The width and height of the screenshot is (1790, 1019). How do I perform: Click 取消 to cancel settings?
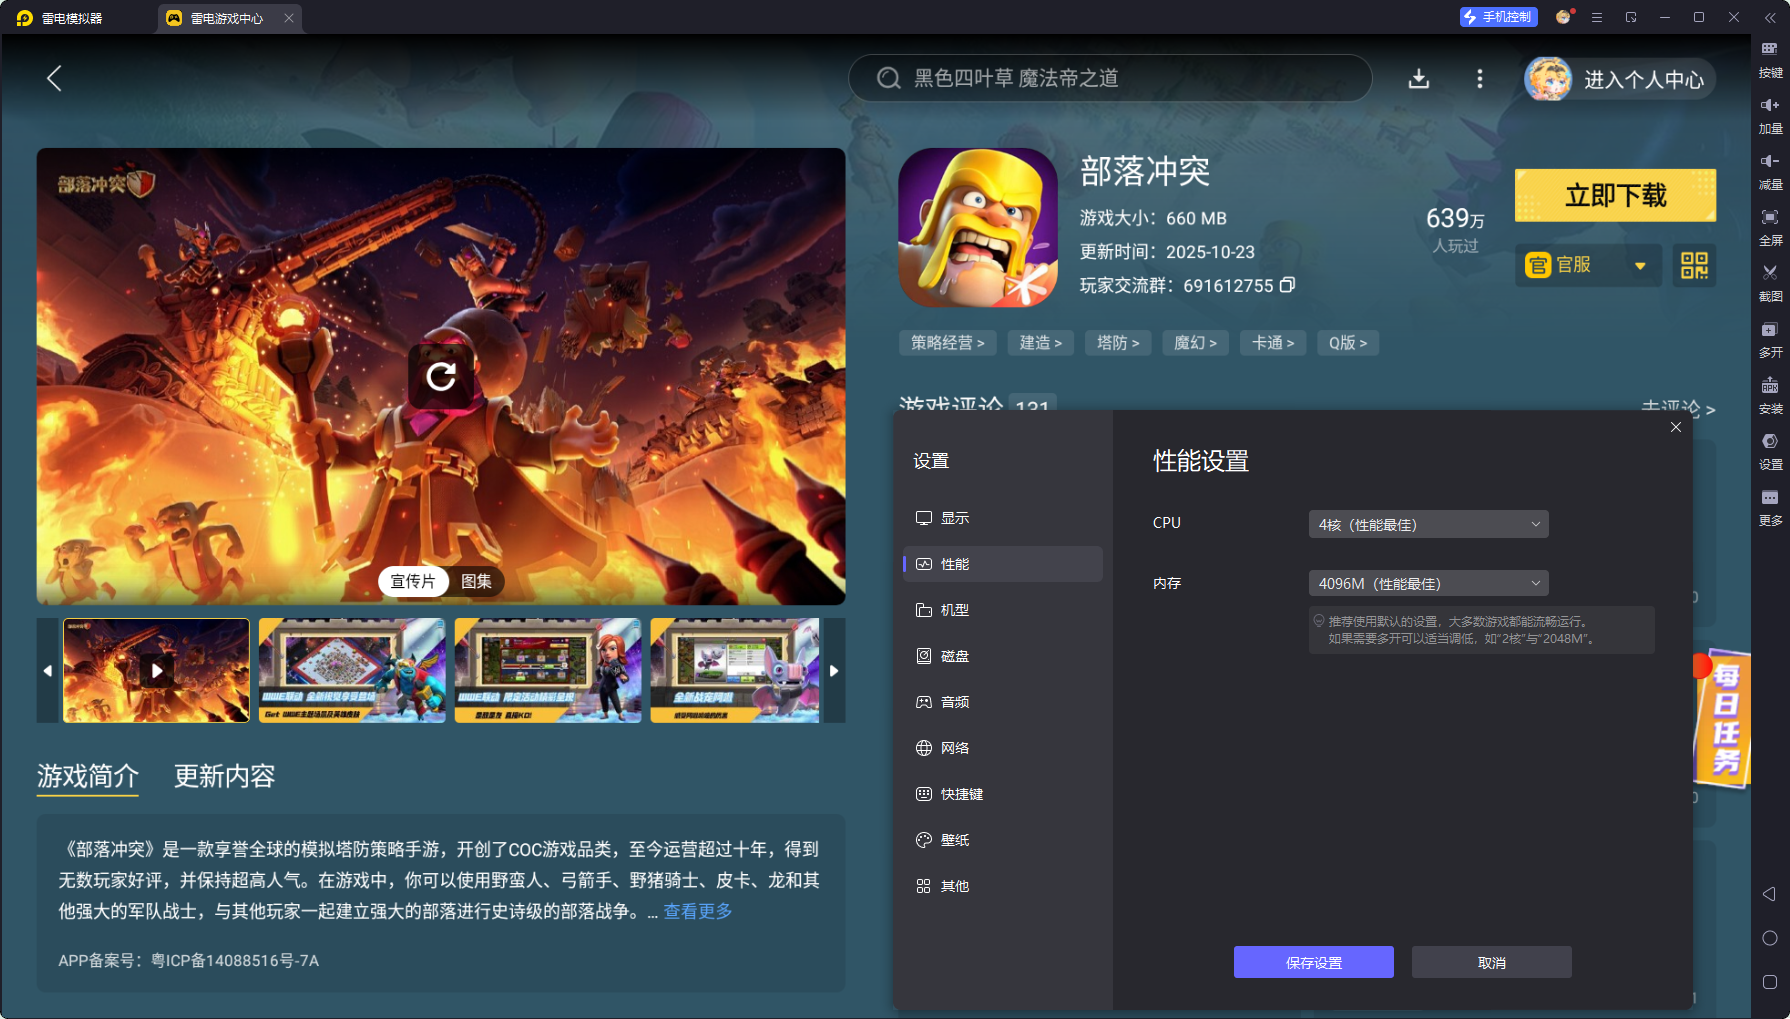click(x=1491, y=962)
